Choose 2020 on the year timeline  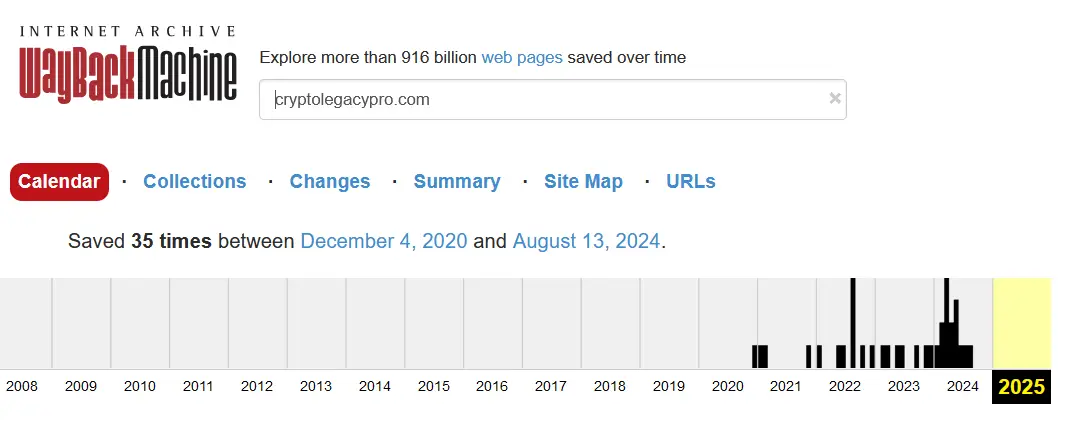[727, 387]
